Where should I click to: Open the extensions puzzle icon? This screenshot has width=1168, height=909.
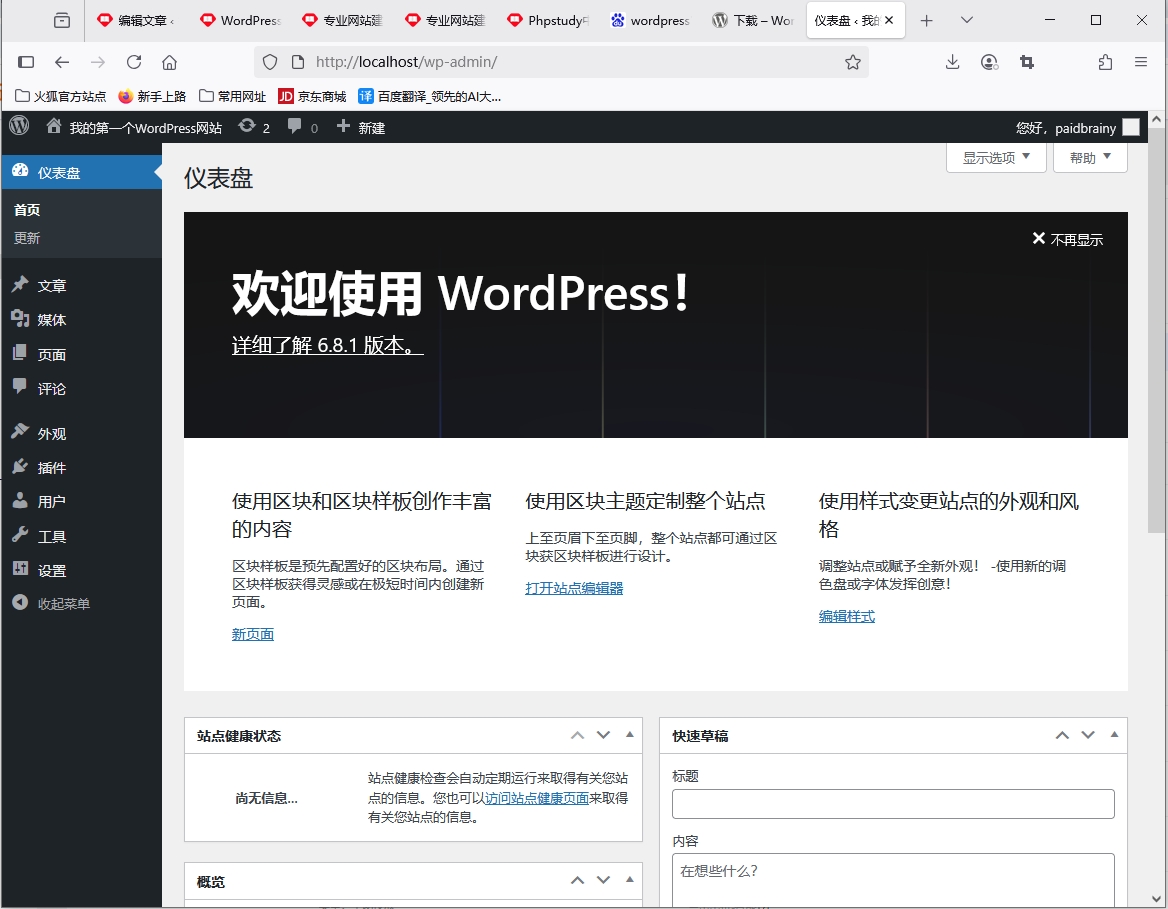[x=1105, y=63]
